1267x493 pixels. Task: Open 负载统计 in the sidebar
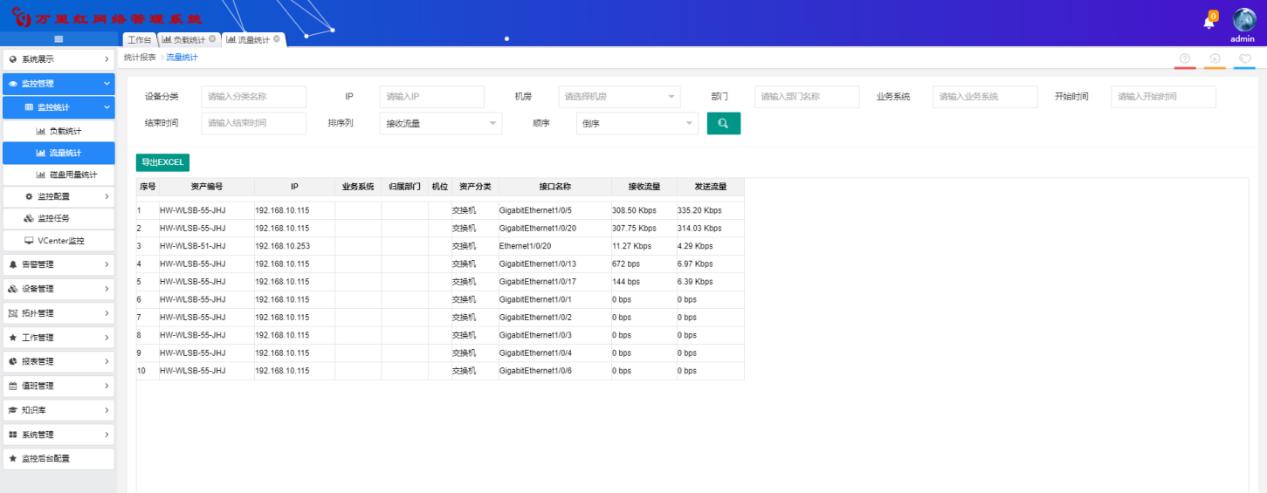58,130
